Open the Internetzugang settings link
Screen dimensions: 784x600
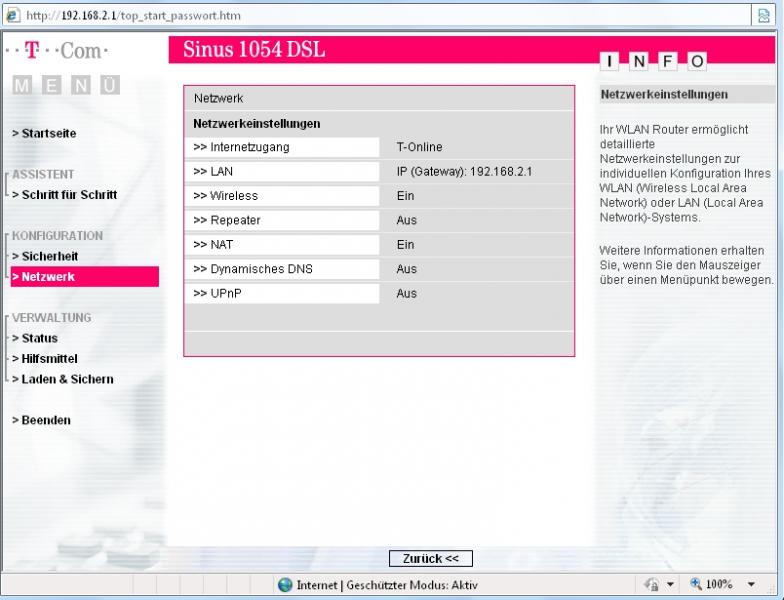point(282,147)
